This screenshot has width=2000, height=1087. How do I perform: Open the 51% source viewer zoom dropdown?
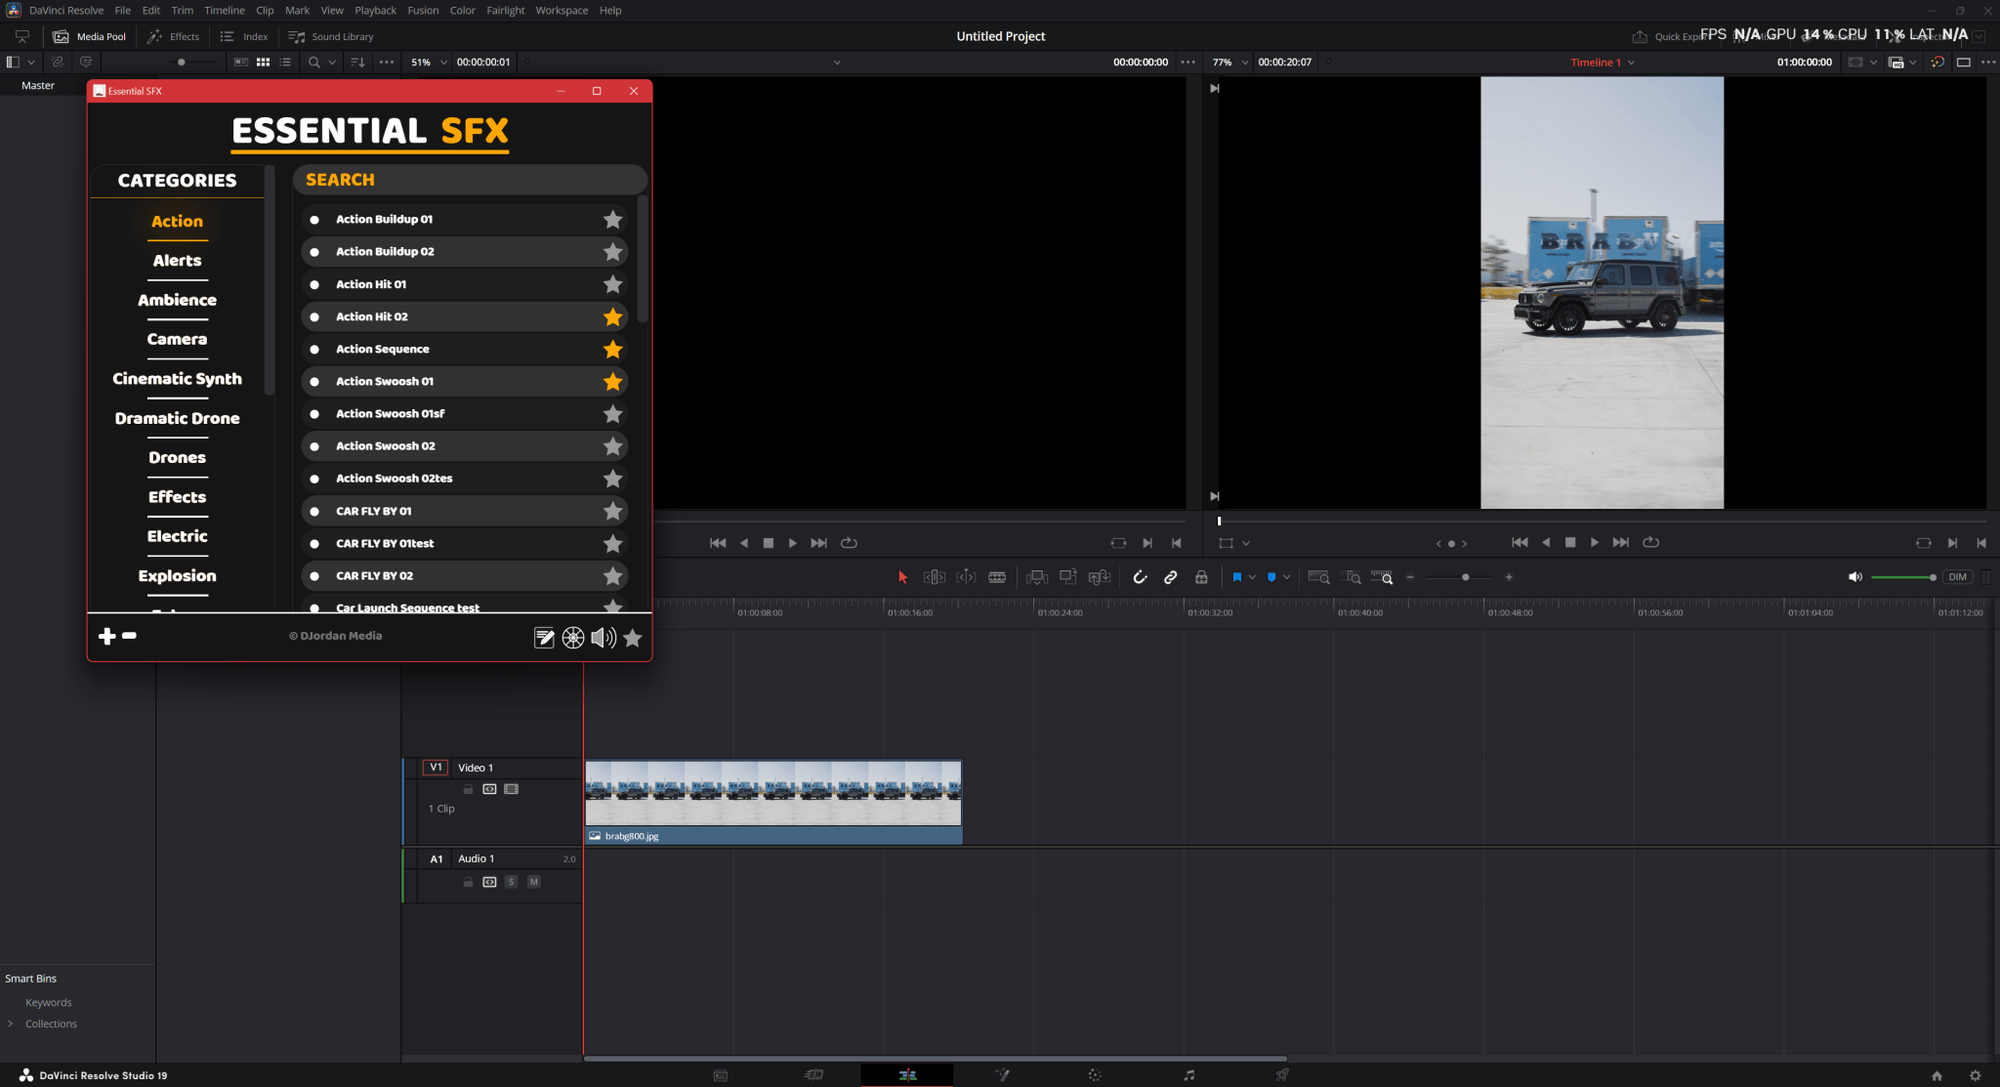point(444,62)
